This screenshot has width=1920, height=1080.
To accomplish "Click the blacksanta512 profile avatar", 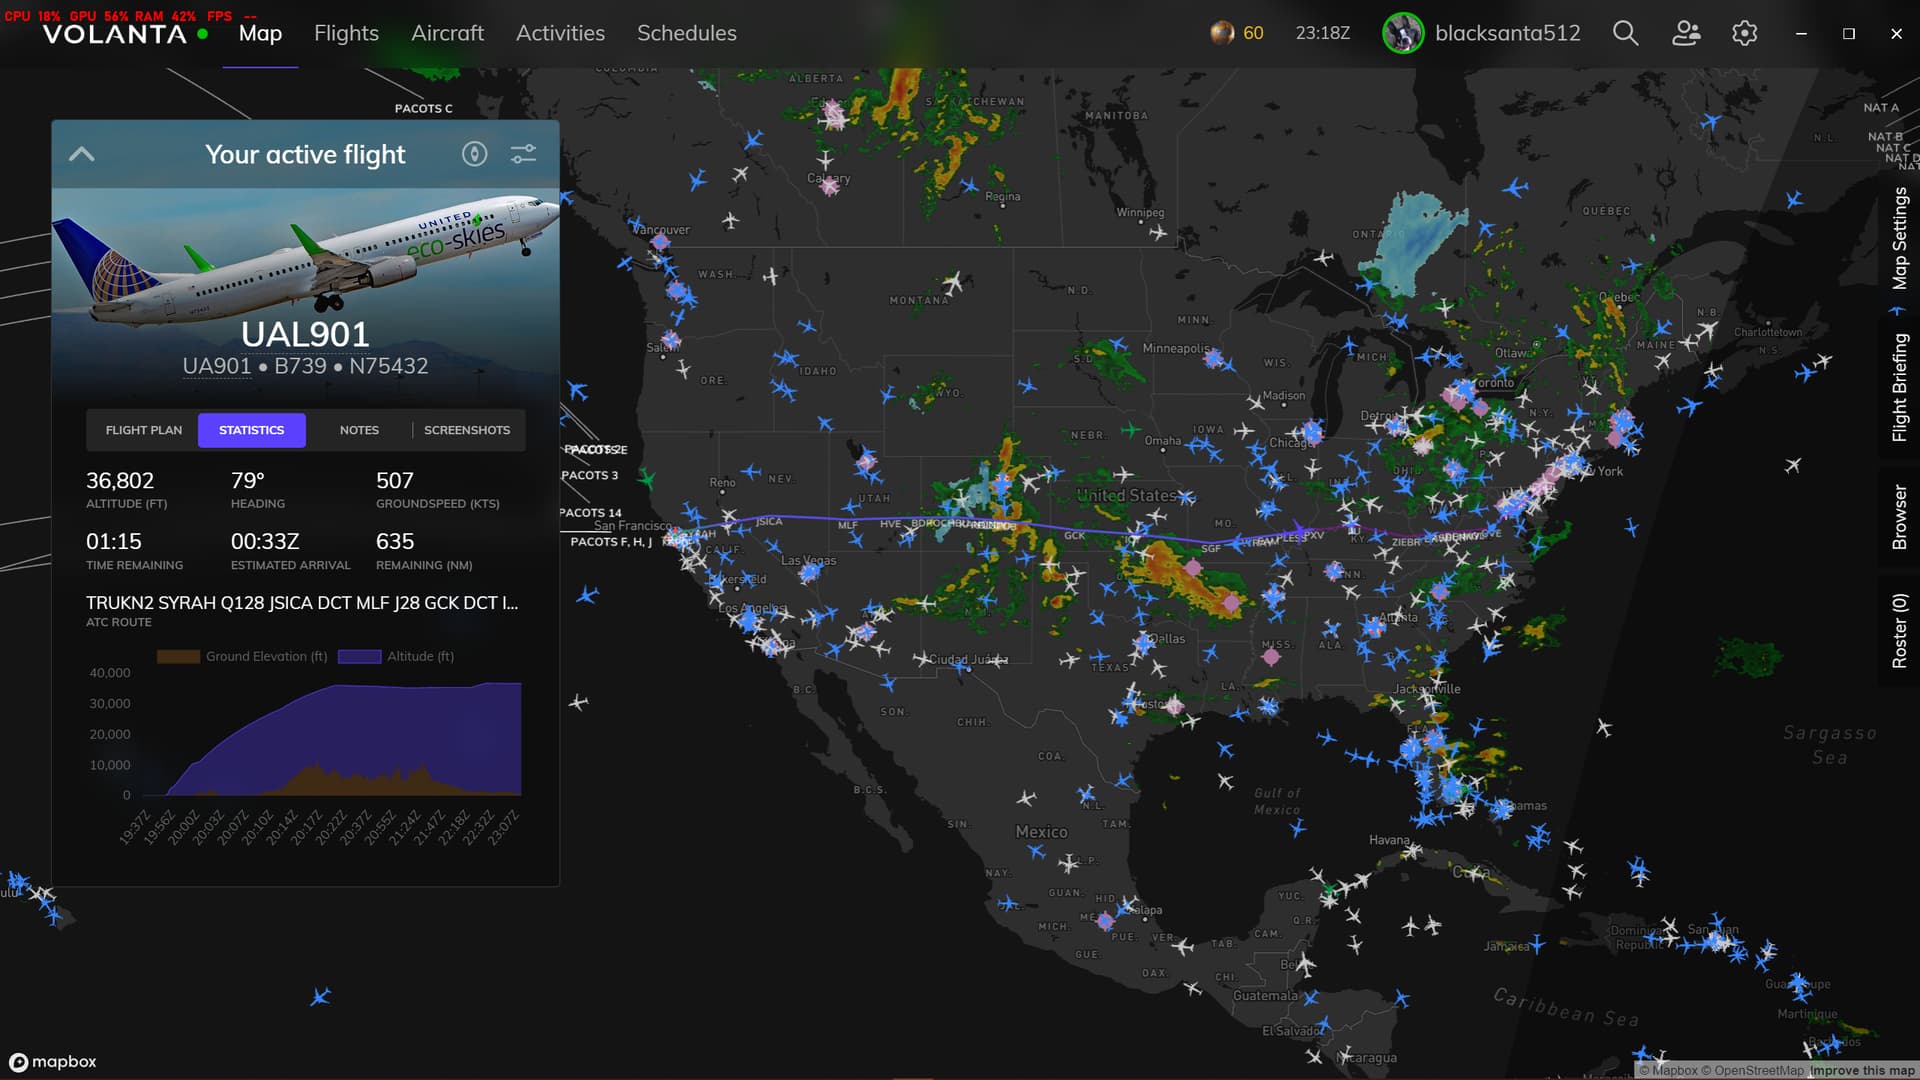I will tap(1403, 33).
